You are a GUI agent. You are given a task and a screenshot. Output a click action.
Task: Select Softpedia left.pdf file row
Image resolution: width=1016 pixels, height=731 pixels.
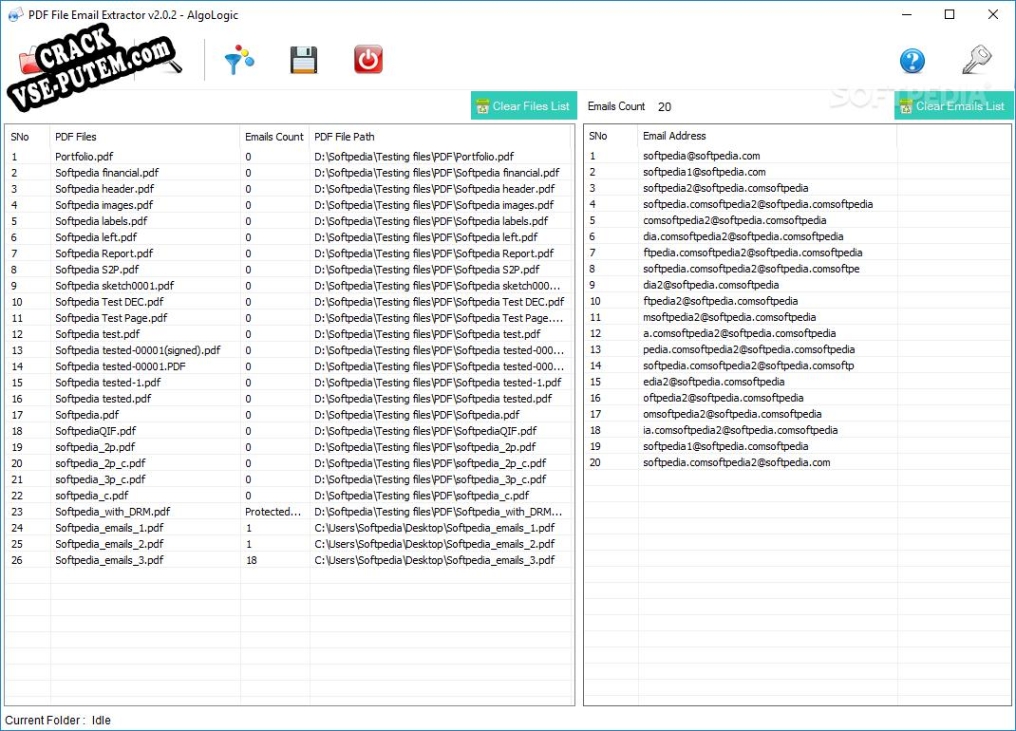(x=289, y=237)
